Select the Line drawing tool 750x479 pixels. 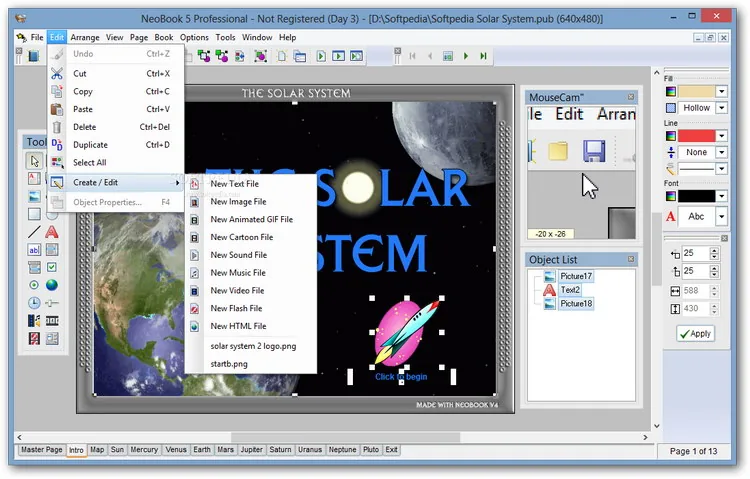[34, 232]
